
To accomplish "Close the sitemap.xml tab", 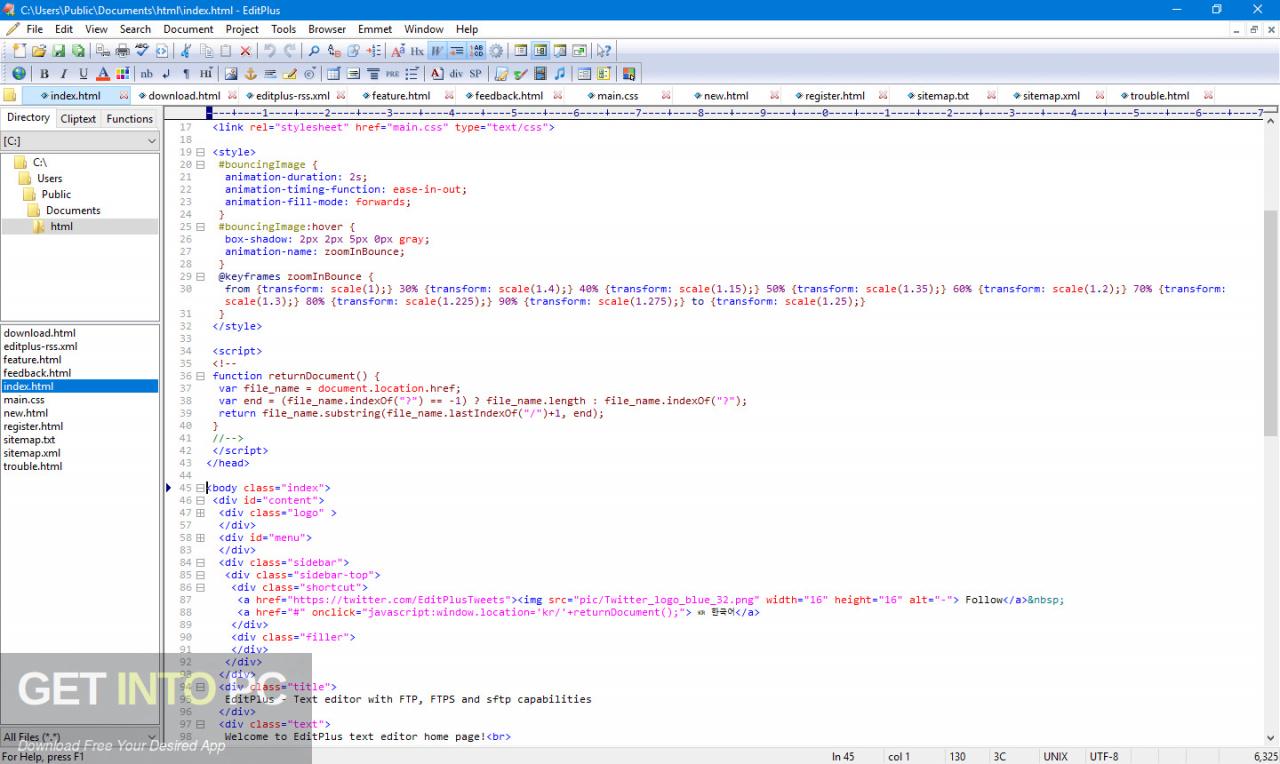I will coord(1100,96).
